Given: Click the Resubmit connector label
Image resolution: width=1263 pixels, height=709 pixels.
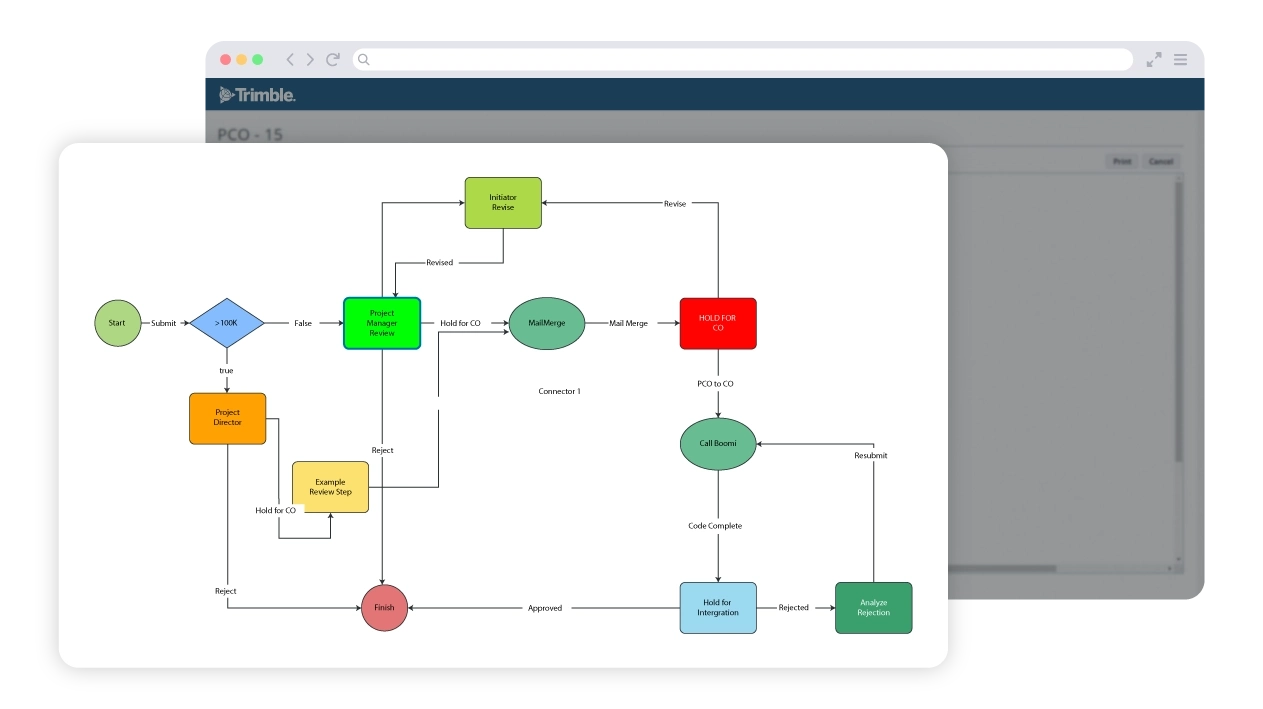Looking at the screenshot, I should (x=871, y=456).
